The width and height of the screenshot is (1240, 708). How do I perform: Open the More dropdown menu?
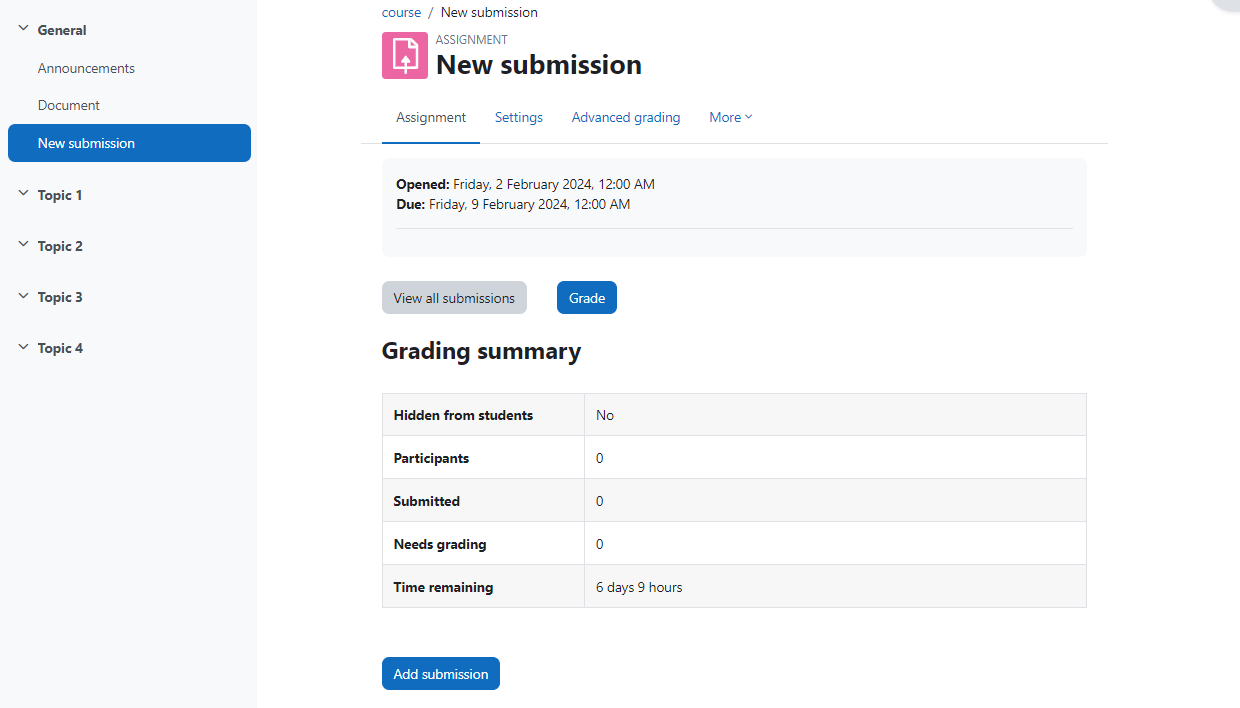point(730,117)
